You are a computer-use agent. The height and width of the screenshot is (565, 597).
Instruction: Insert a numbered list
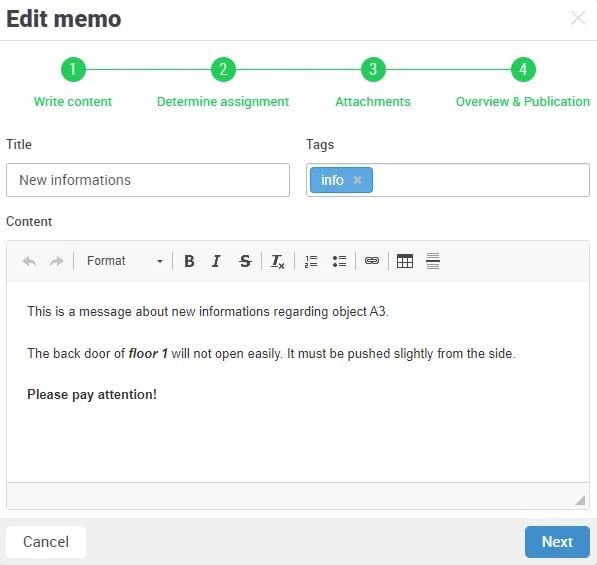tap(311, 262)
